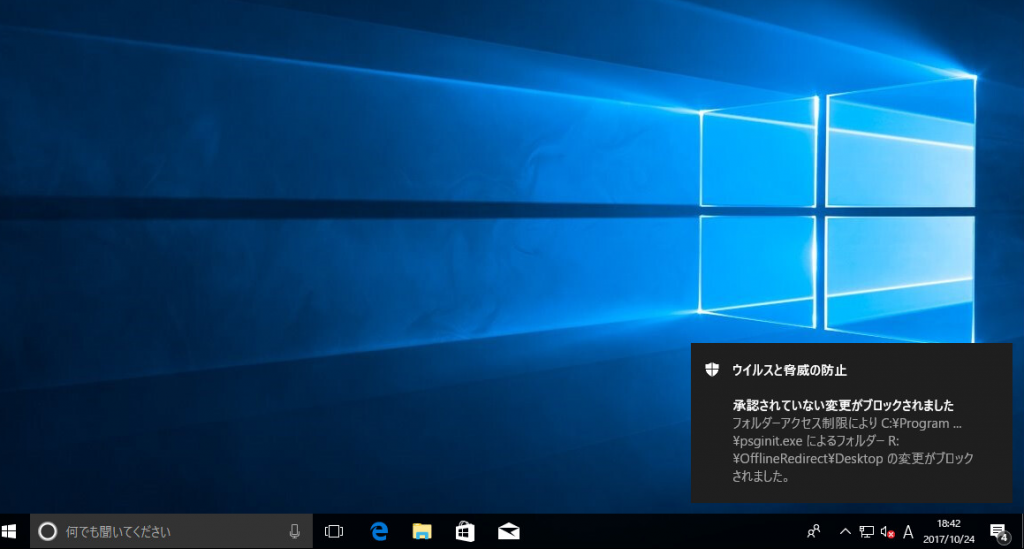
Task: Open the Microsoft Store taskbar icon
Action: (465, 531)
